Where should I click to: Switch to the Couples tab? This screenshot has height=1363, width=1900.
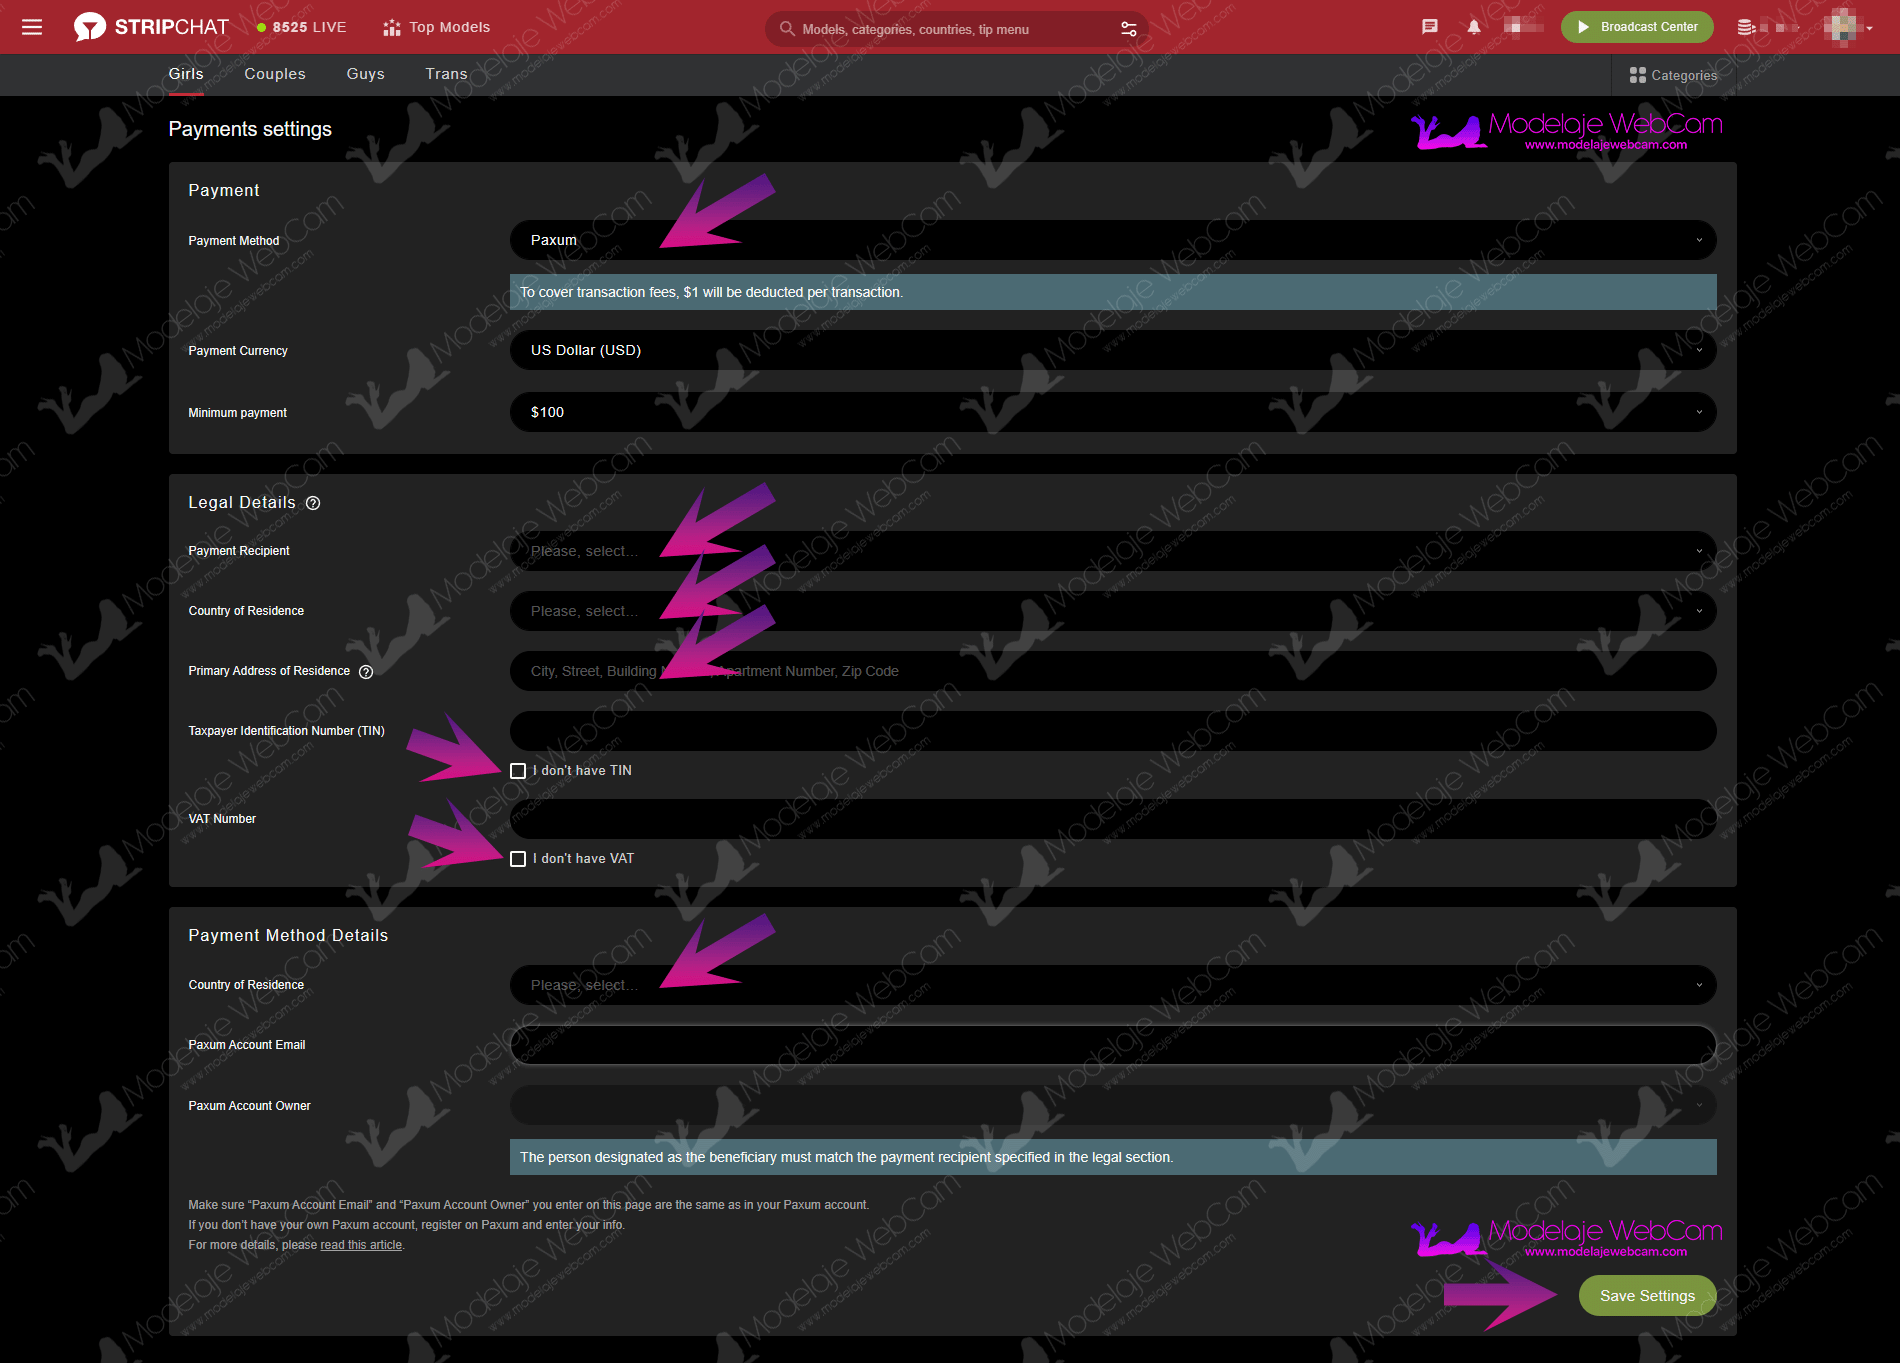click(x=275, y=74)
